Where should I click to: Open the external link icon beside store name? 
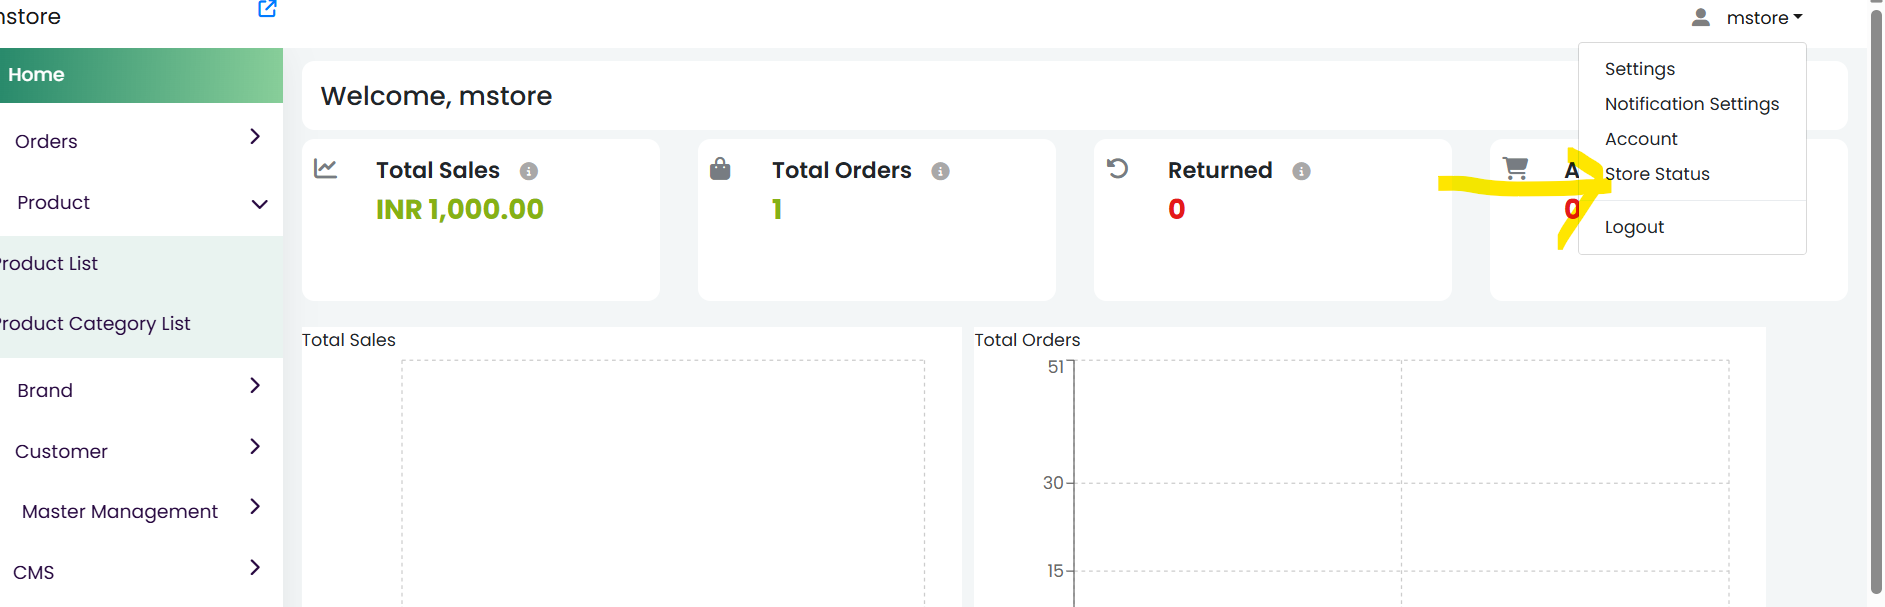(x=267, y=9)
